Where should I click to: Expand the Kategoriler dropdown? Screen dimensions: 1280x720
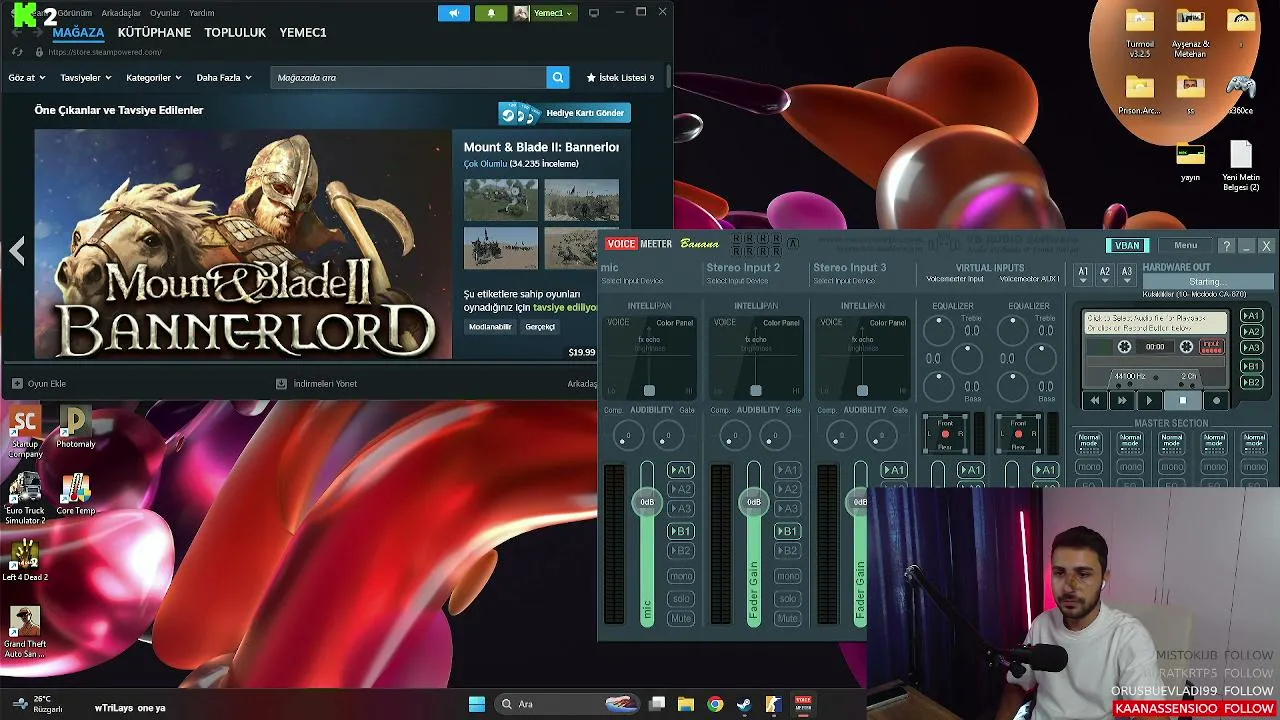[x=153, y=77]
